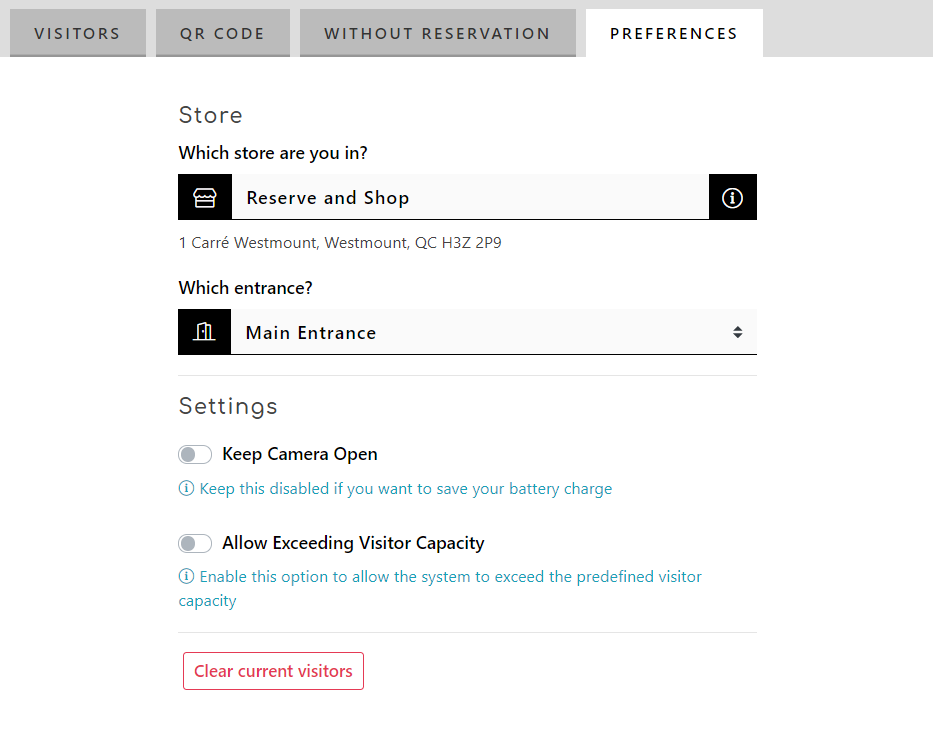Click the storefront icon beside the store field

point(205,198)
